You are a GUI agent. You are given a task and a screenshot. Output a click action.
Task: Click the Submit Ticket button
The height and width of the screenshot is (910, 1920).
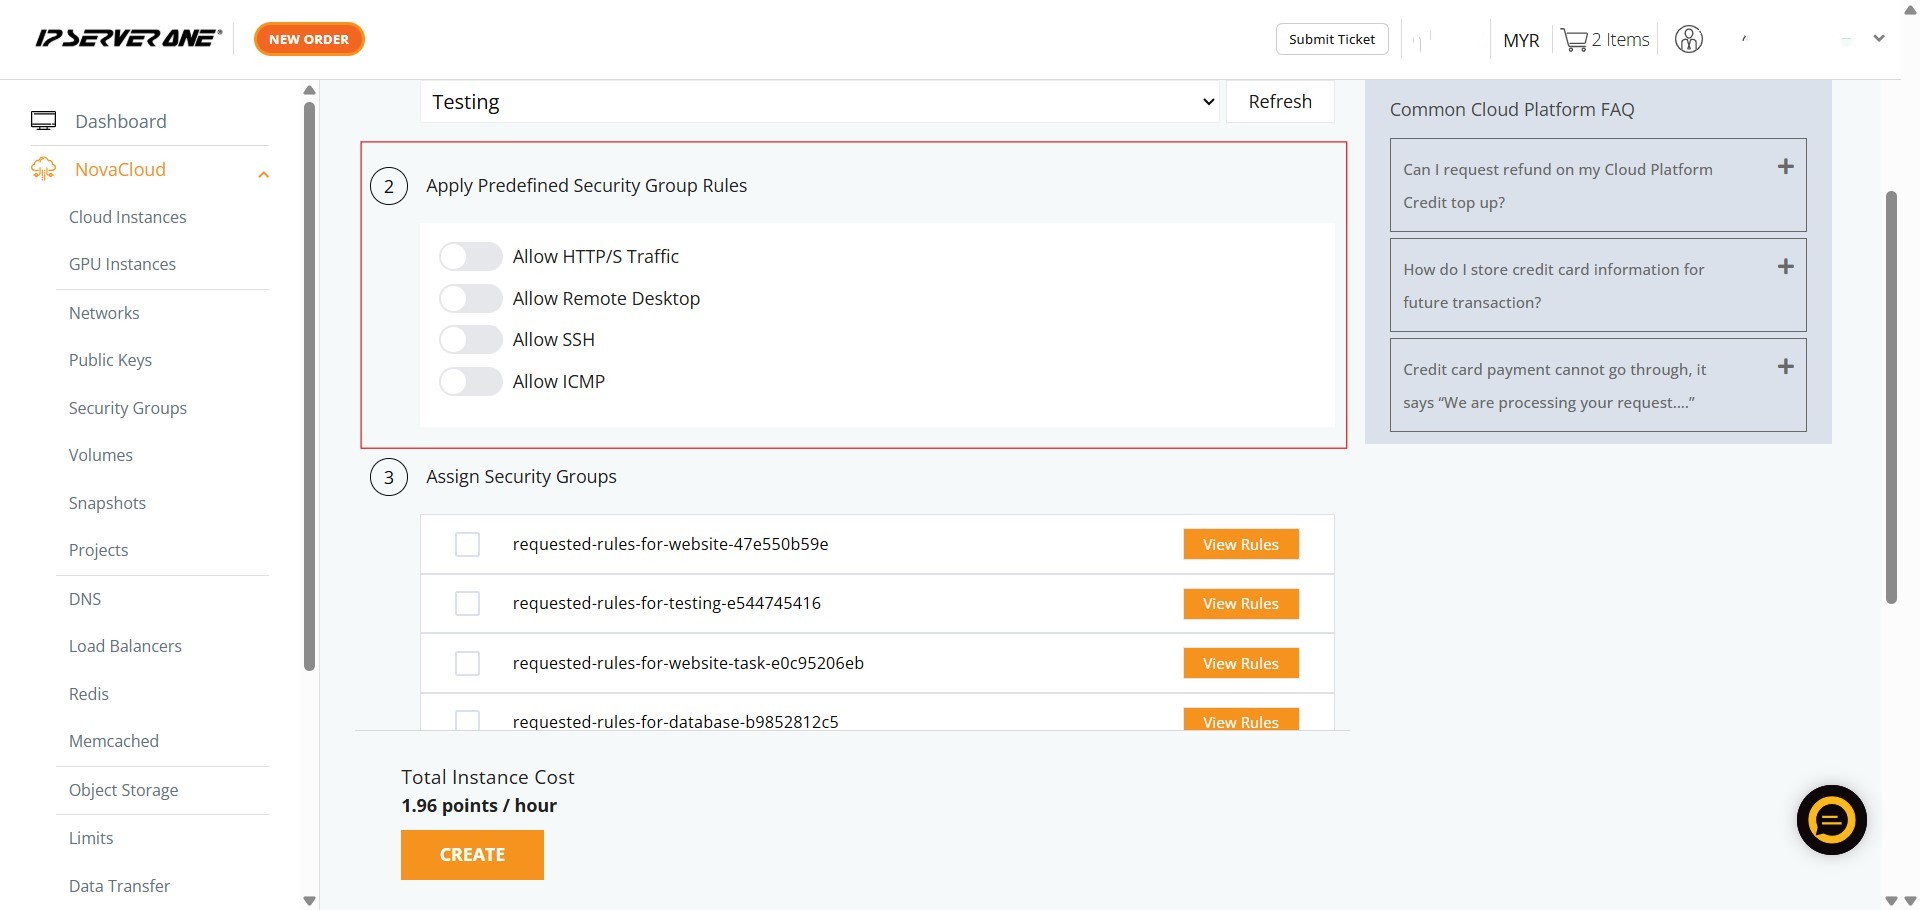(1331, 39)
